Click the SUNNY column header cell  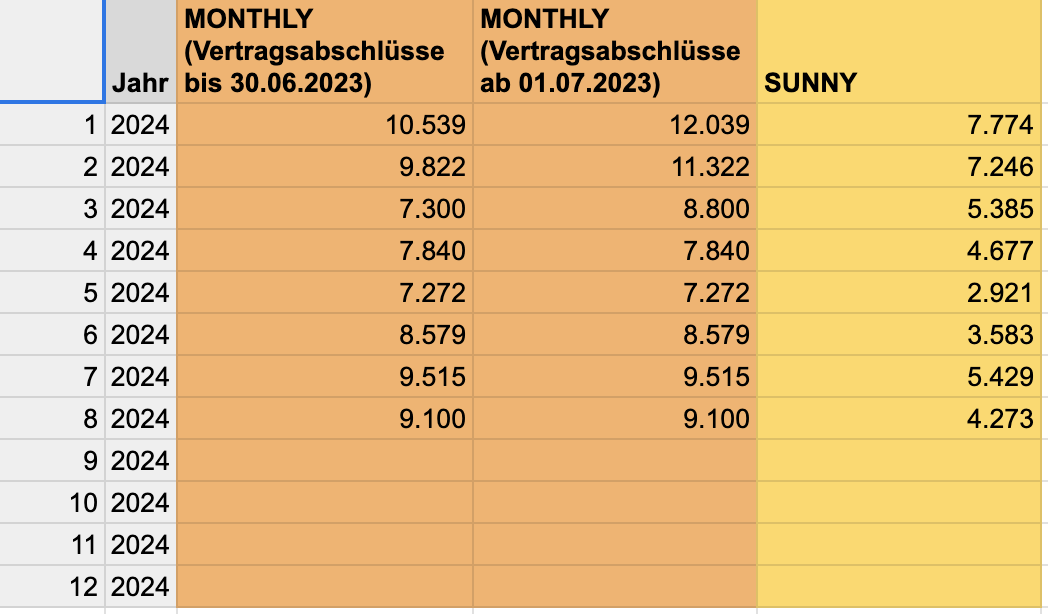click(900, 51)
